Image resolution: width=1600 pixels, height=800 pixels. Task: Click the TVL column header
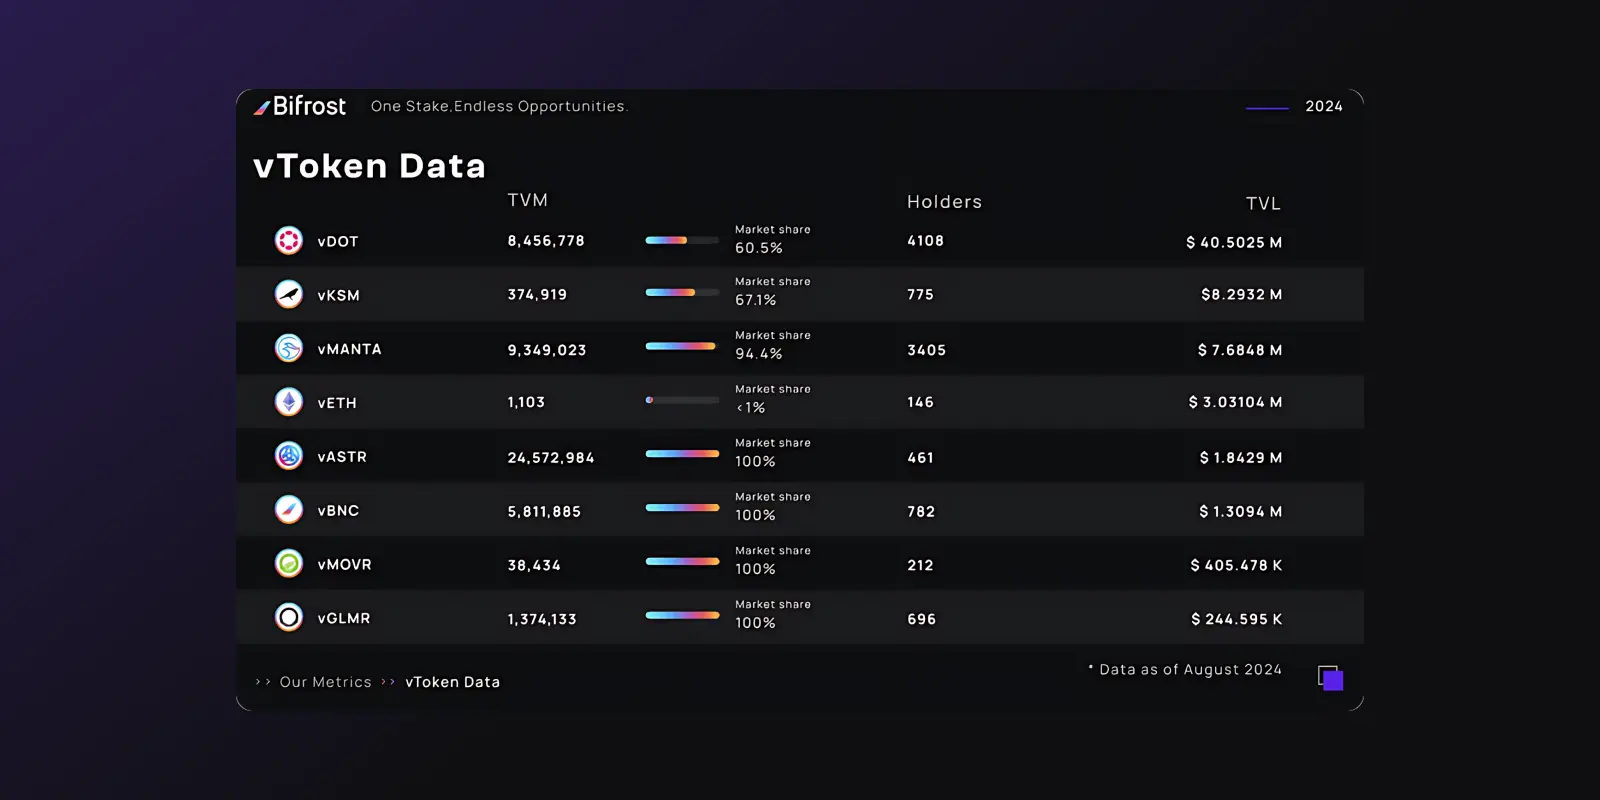click(x=1263, y=204)
